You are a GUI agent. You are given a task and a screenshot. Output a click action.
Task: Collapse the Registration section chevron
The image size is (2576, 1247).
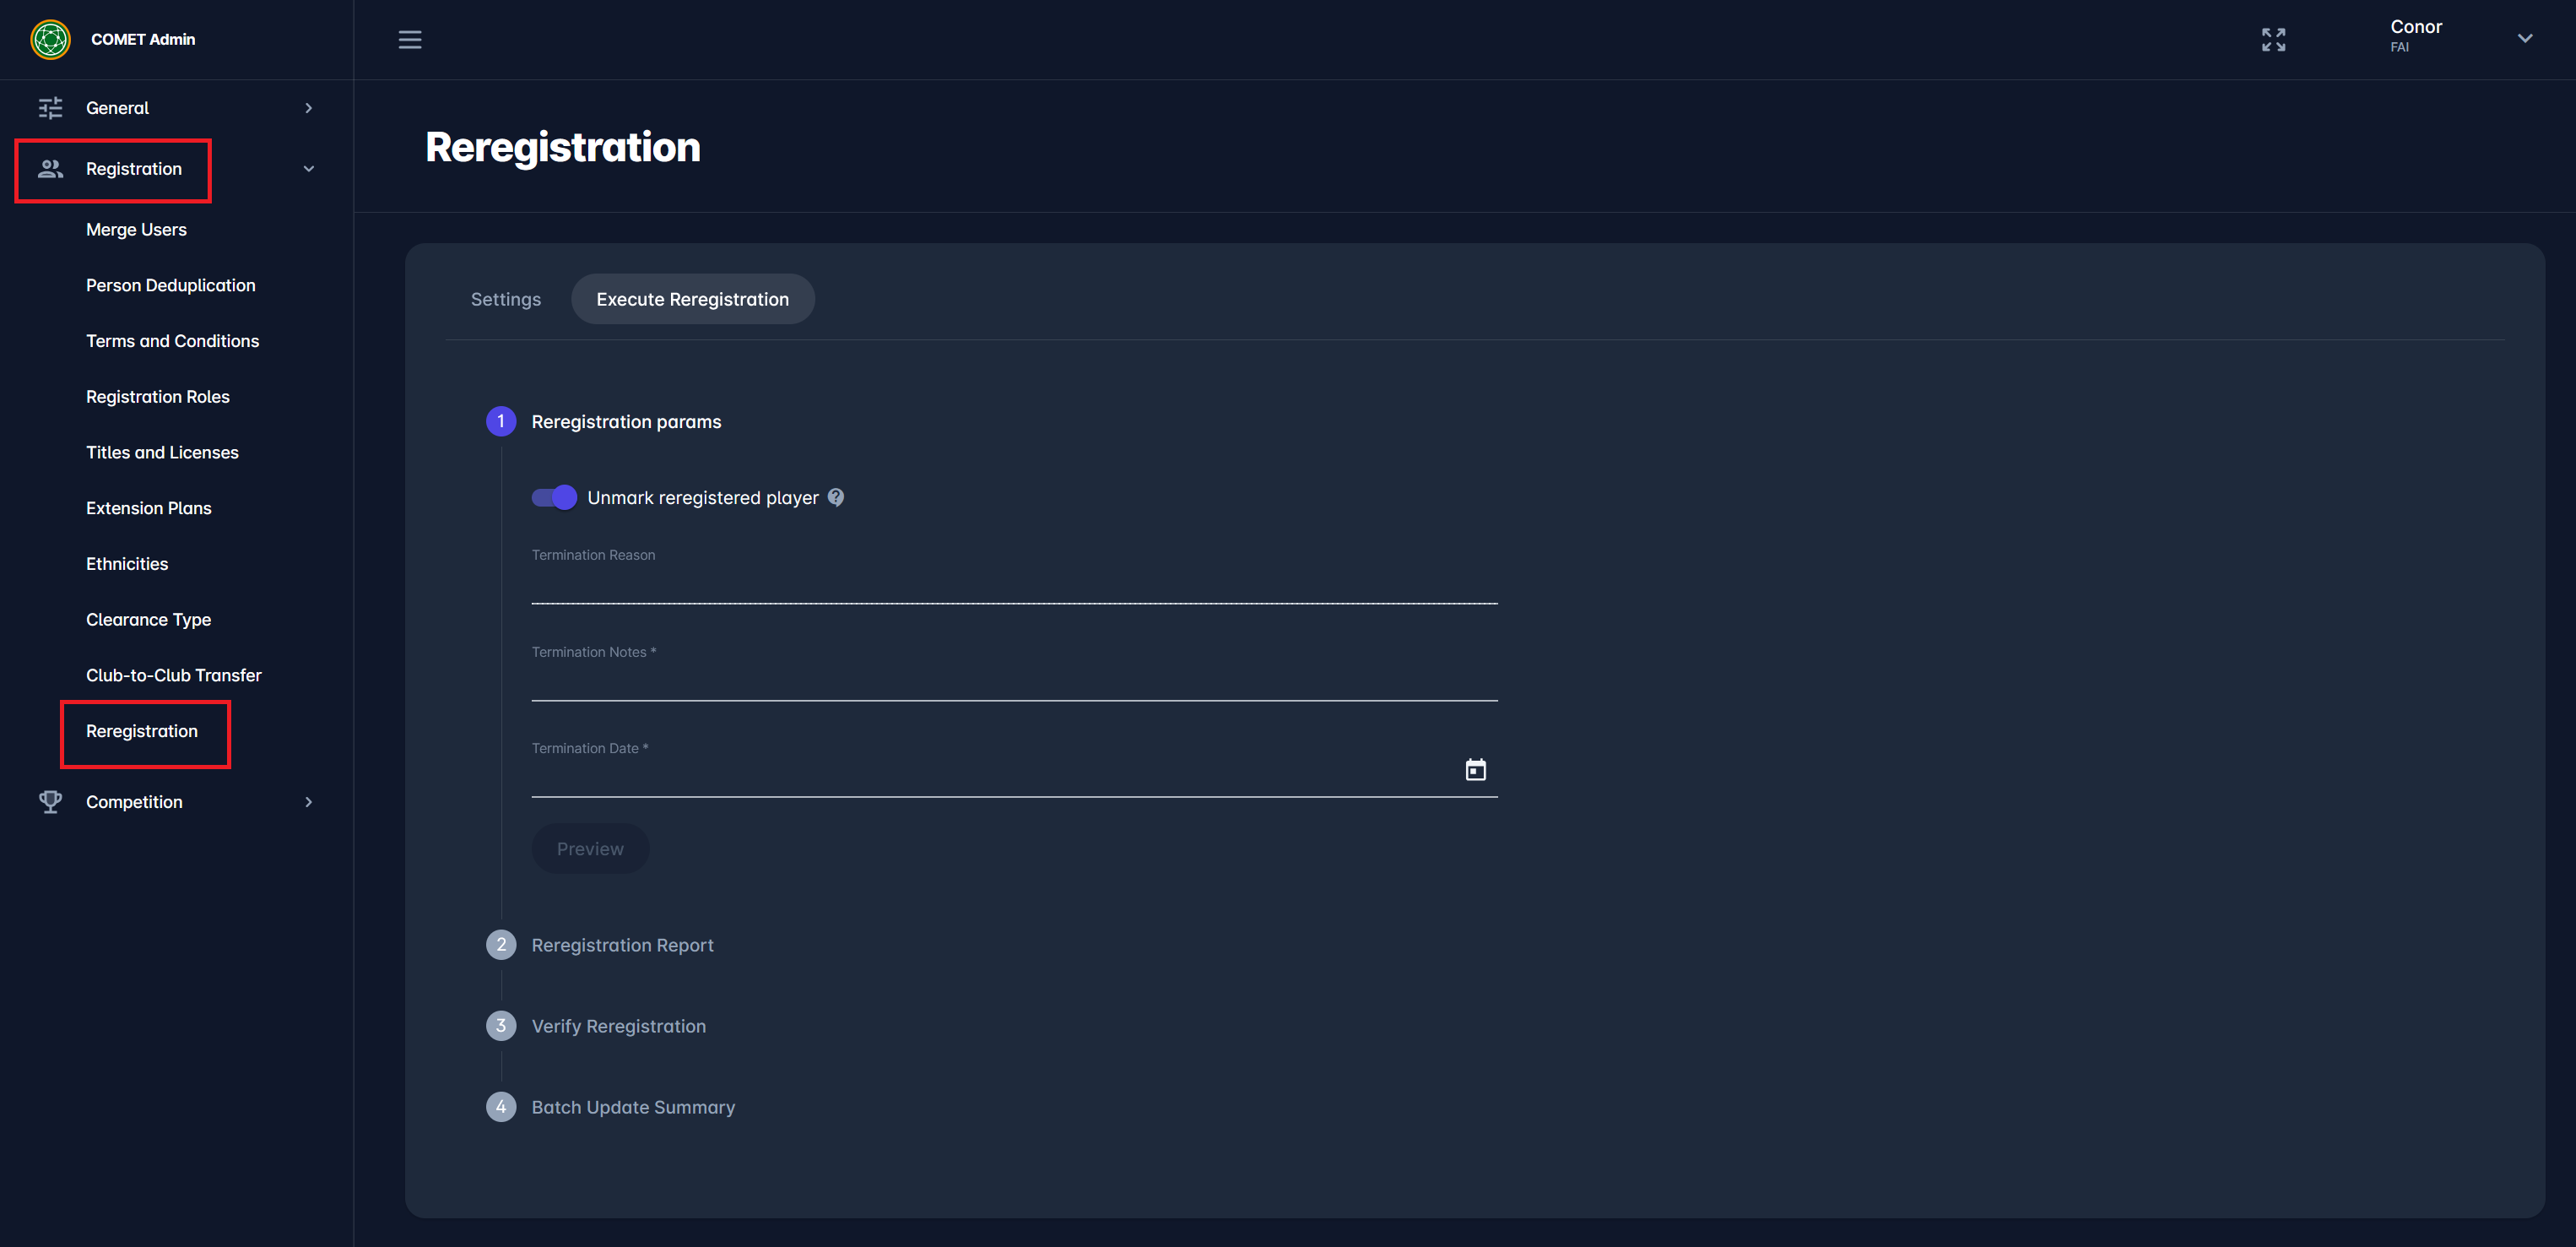pos(308,169)
